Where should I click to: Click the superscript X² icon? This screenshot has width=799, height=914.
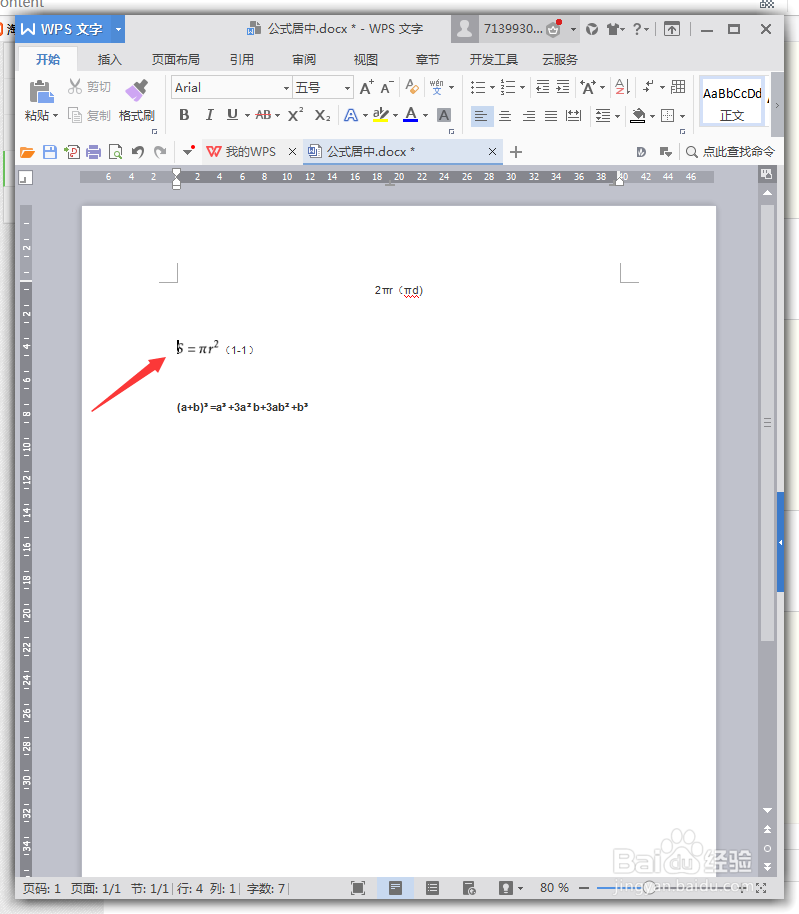(x=295, y=115)
